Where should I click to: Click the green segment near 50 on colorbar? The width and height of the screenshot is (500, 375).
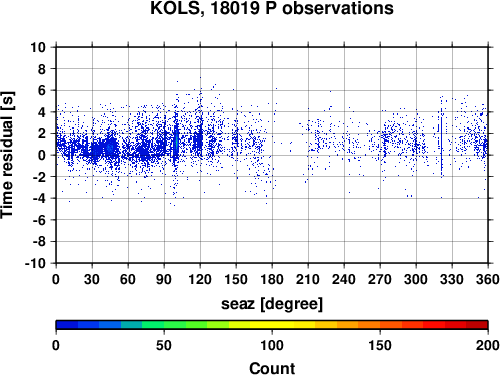coord(164,325)
